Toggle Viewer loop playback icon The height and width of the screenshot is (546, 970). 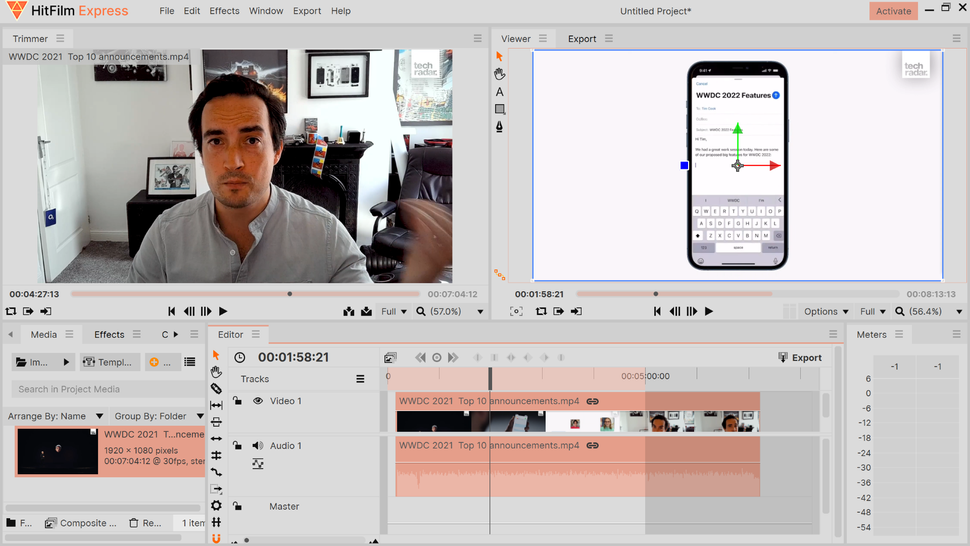click(541, 312)
